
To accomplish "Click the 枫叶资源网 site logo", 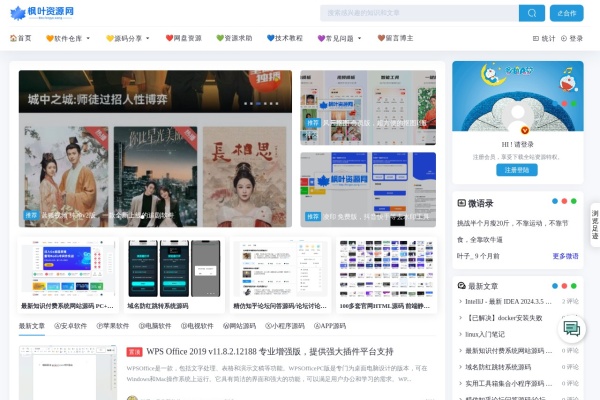I will tap(43, 13).
